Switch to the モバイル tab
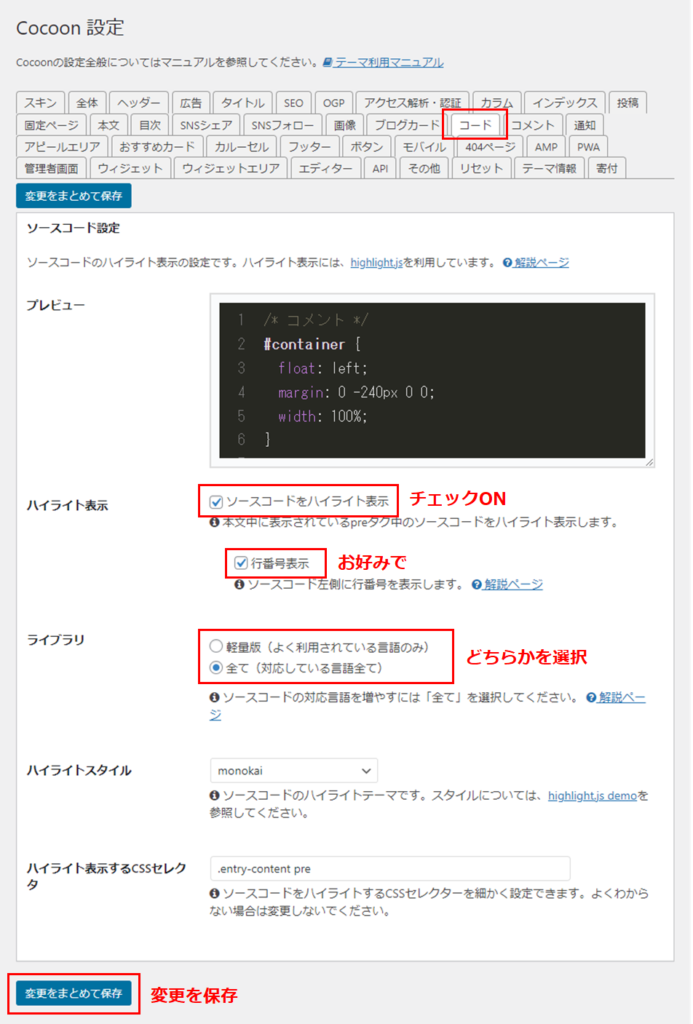This screenshot has width=693, height=1024. click(424, 147)
